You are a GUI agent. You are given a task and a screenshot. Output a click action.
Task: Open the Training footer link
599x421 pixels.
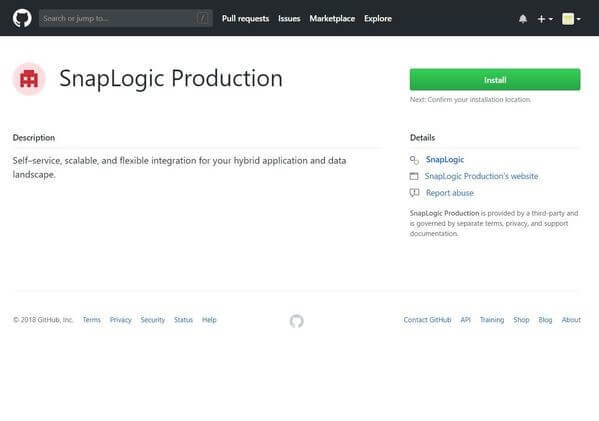coord(492,320)
